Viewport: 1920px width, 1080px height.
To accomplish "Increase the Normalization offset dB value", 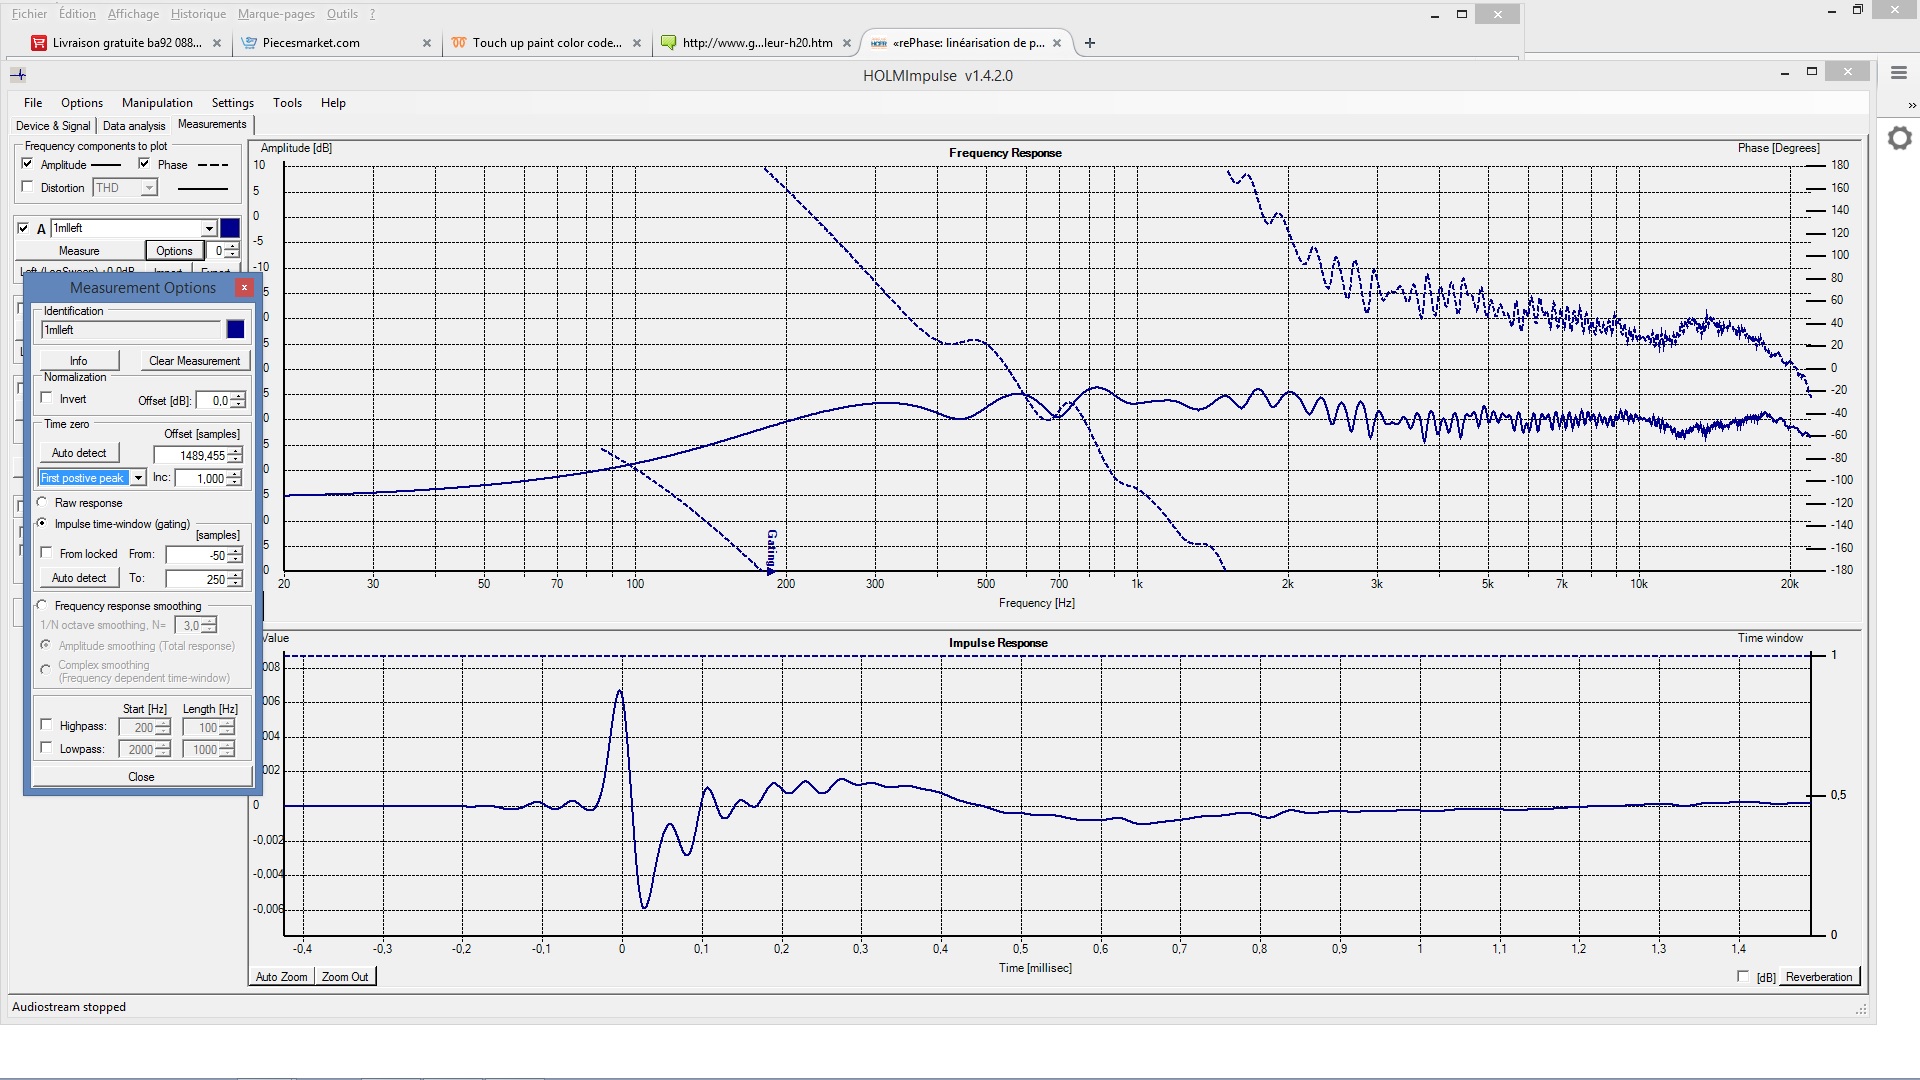I will pos(238,396).
